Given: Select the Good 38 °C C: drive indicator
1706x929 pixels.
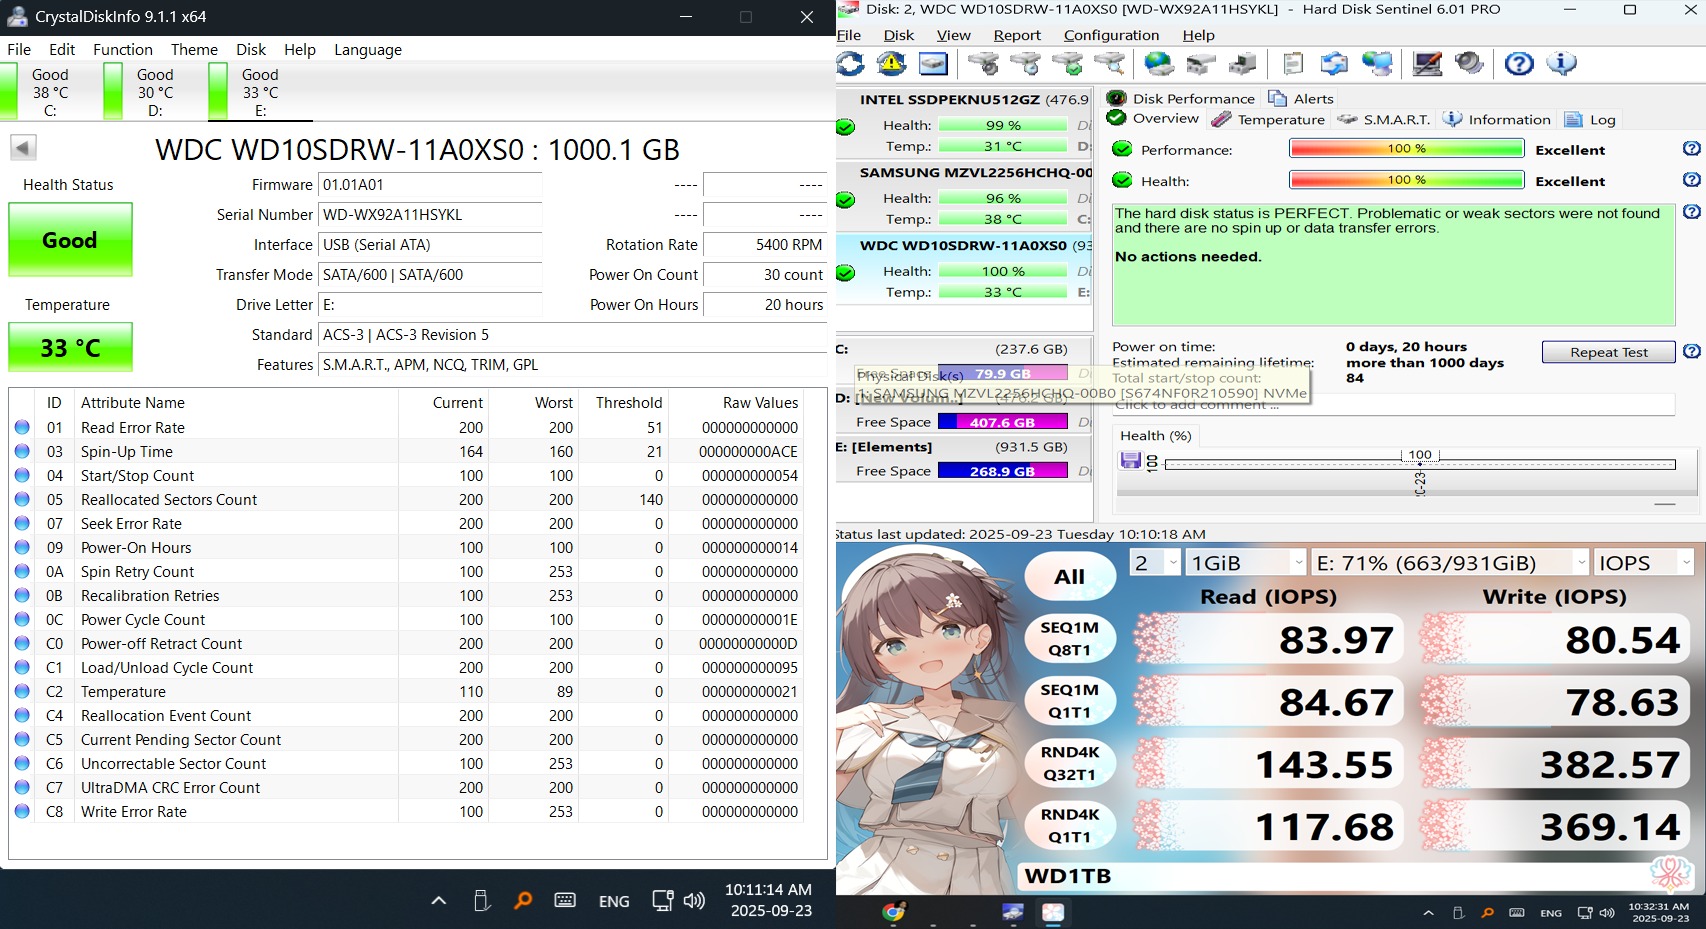Looking at the screenshot, I should click(49, 92).
